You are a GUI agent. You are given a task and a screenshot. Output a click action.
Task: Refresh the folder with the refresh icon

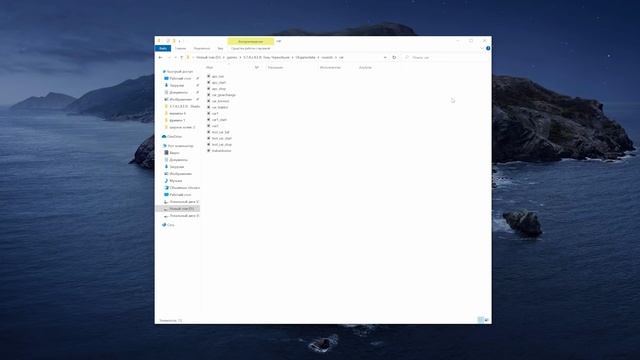point(394,58)
